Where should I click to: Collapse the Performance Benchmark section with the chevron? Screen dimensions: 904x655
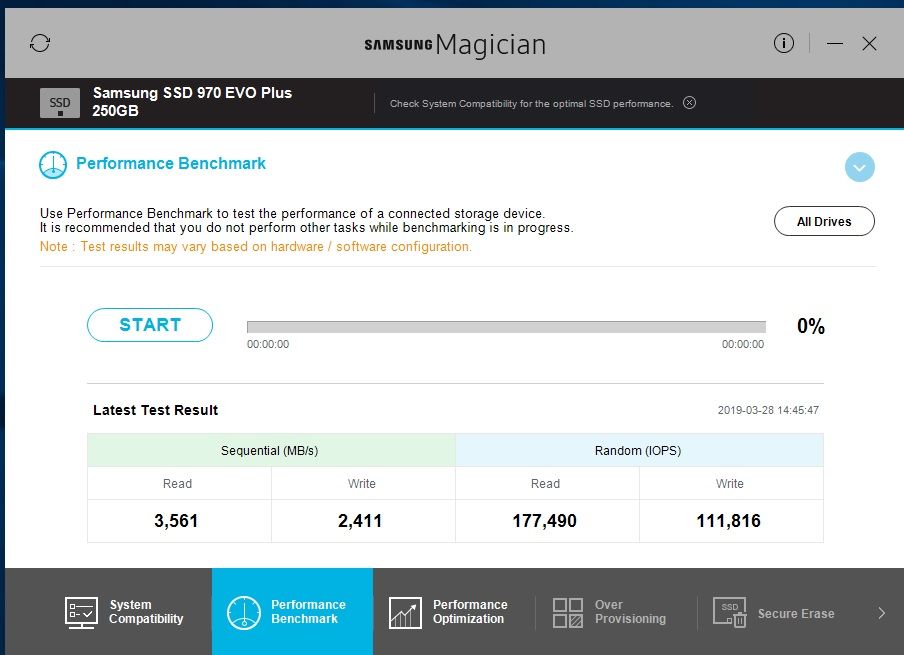860,167
